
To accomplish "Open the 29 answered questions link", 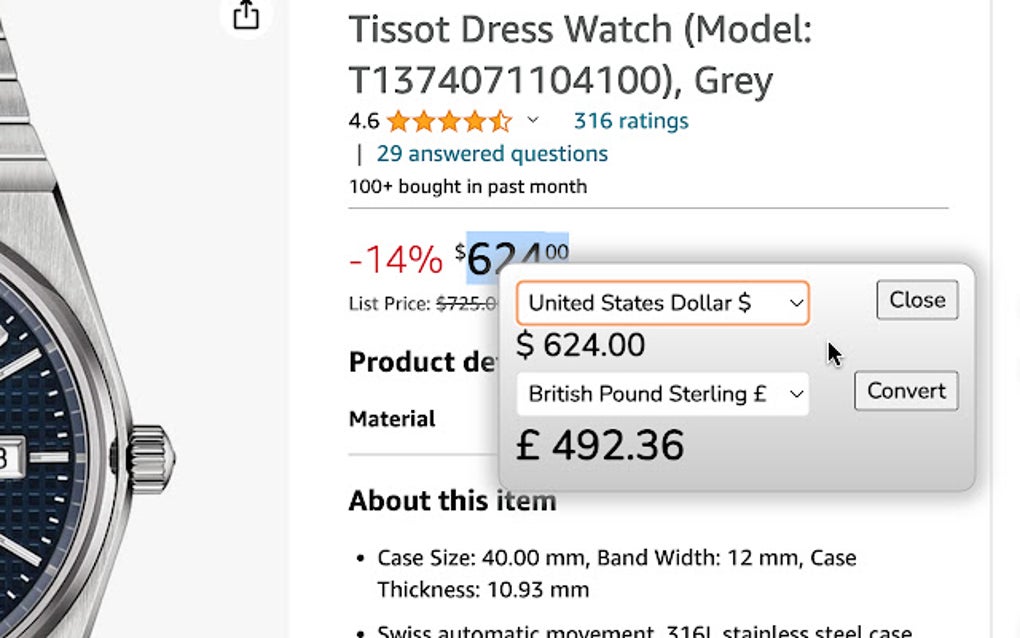I will click(x=491, y=154).
